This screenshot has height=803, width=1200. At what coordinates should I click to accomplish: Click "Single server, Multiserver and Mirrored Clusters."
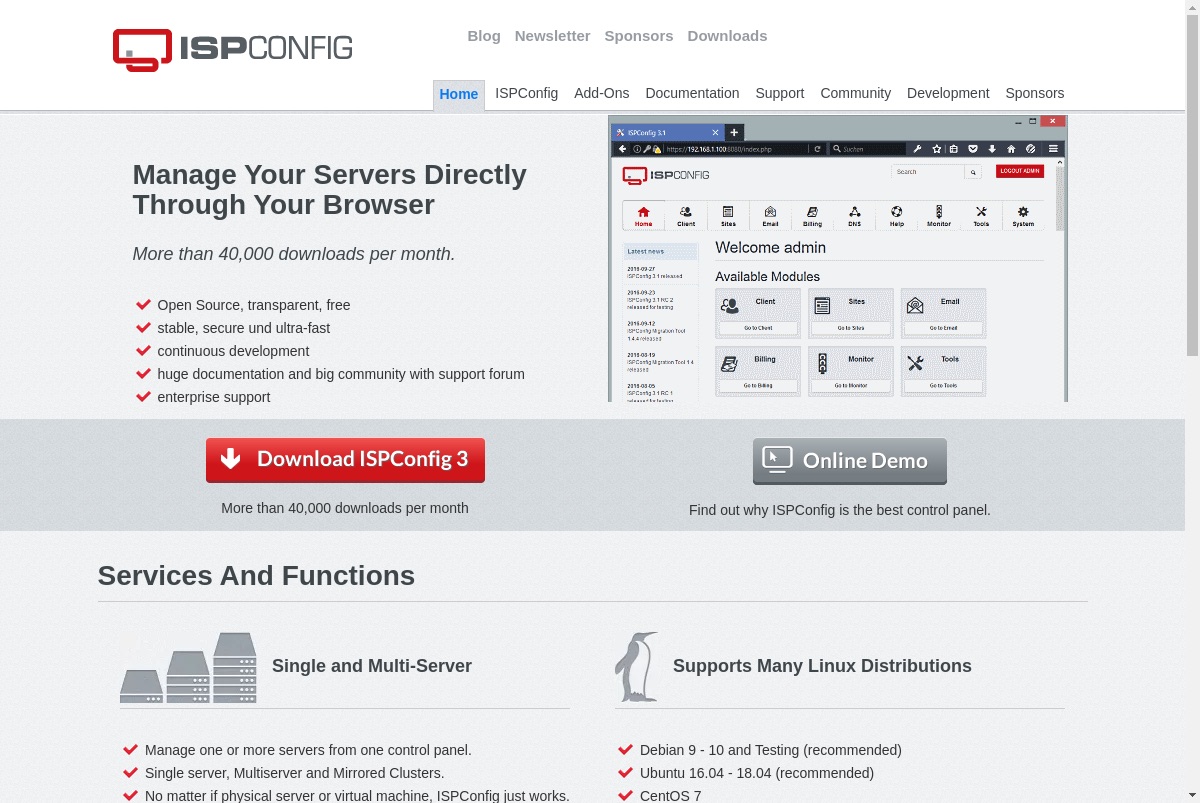(x=295, y=773)
